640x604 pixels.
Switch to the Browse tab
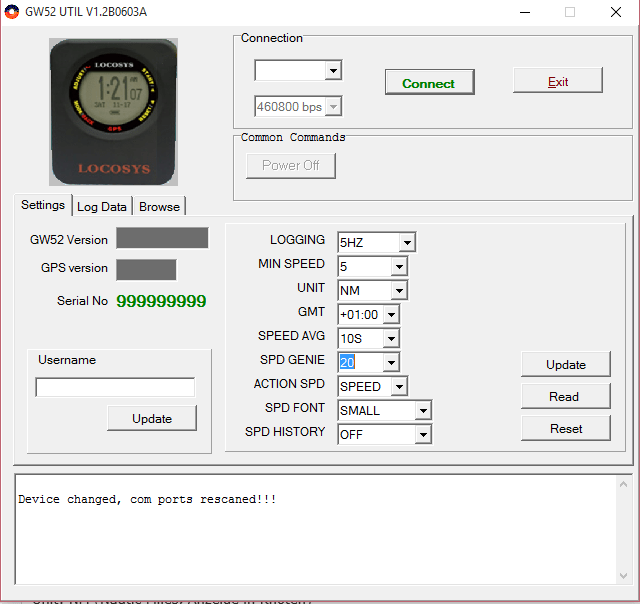click(x=159, y=207)
